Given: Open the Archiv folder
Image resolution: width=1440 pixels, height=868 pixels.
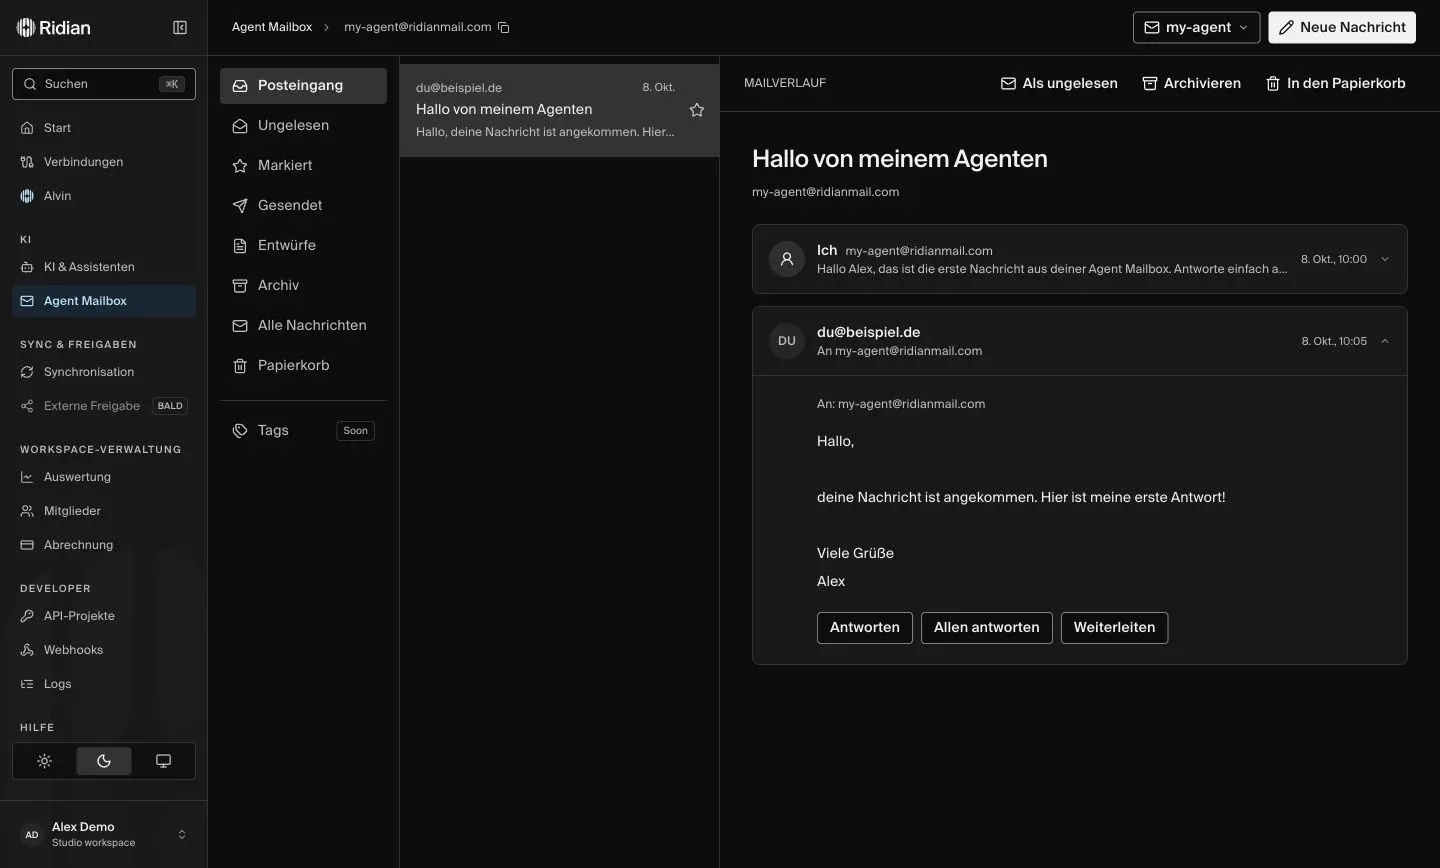Looking at the screenshot, I should pyautogui.click(x=303, y=286).
